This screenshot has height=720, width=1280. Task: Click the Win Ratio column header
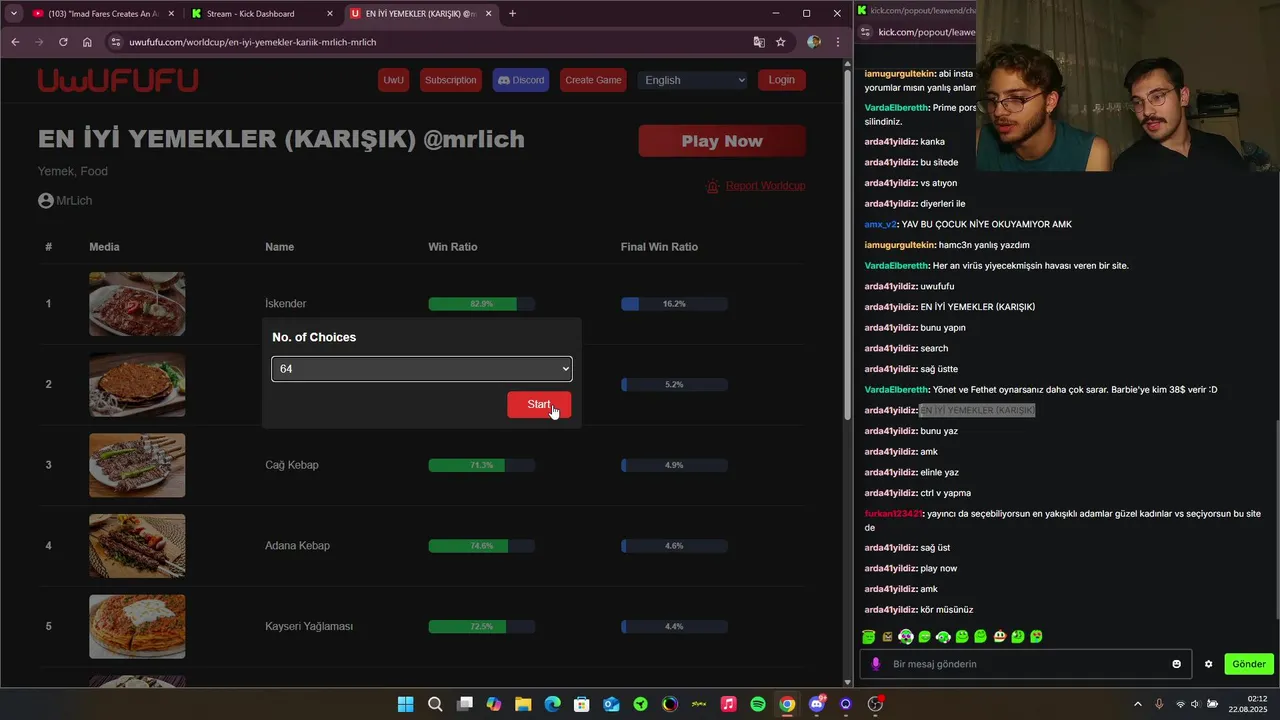pyautogui.click(x=452, y=247)
